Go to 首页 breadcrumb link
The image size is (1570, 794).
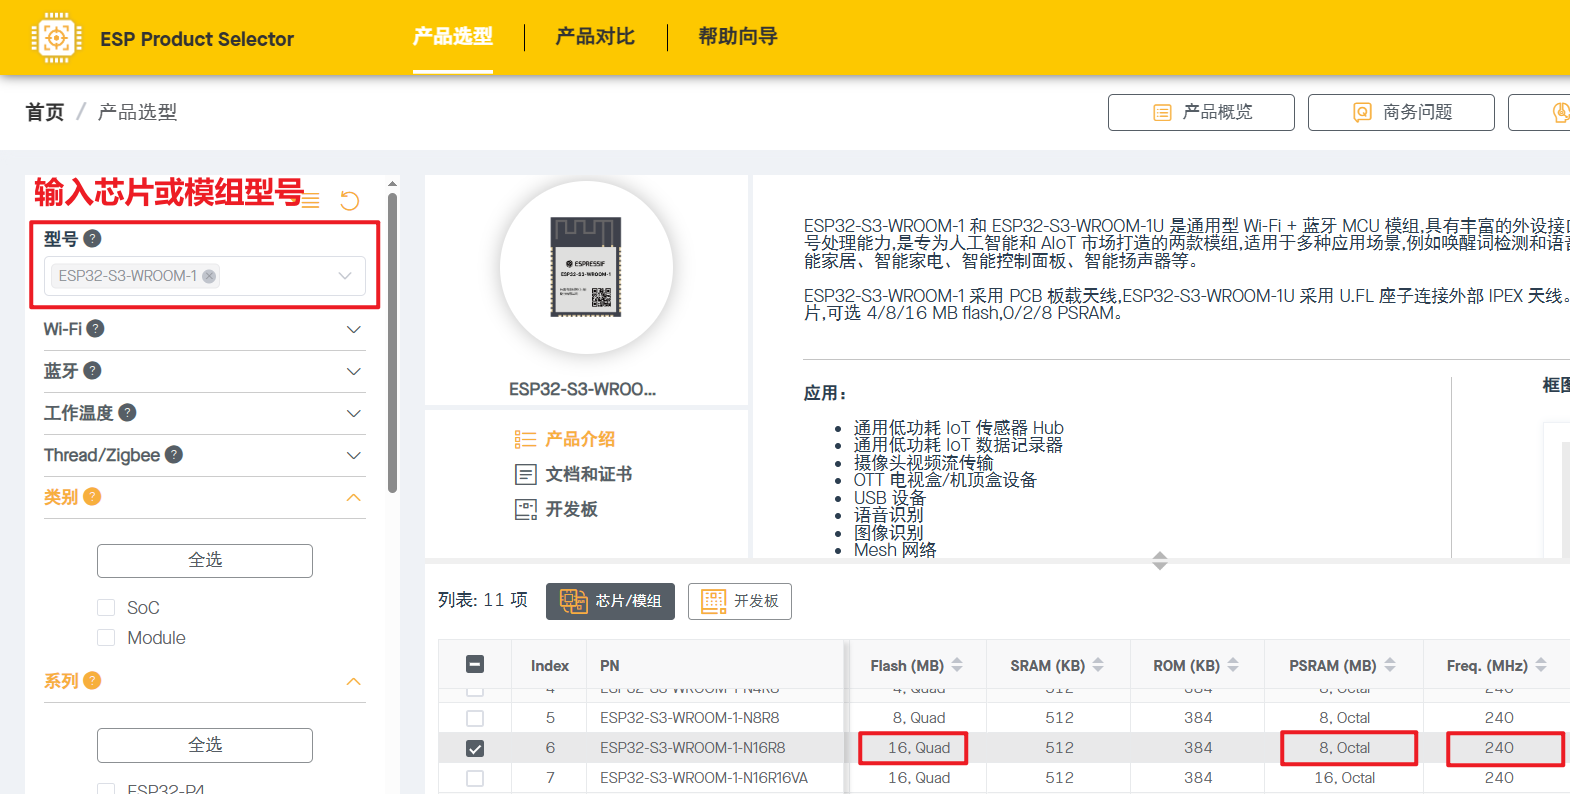[45, 112]
